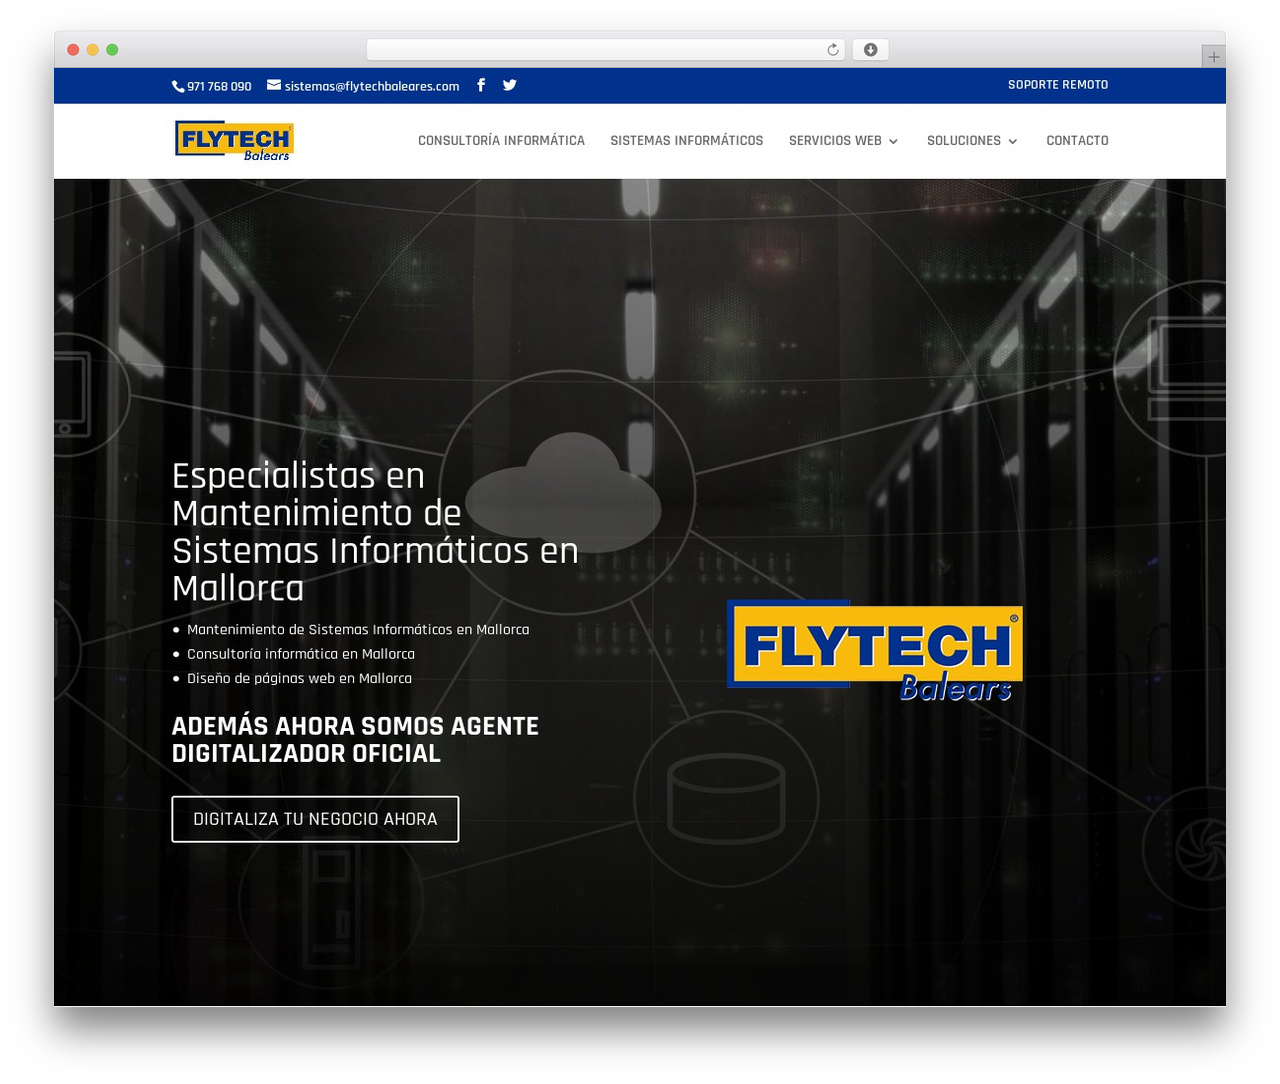Open the Twitter bird icon
Image resolution: width=1280 pixels, height=1084 pixels.
pos(510,85)
